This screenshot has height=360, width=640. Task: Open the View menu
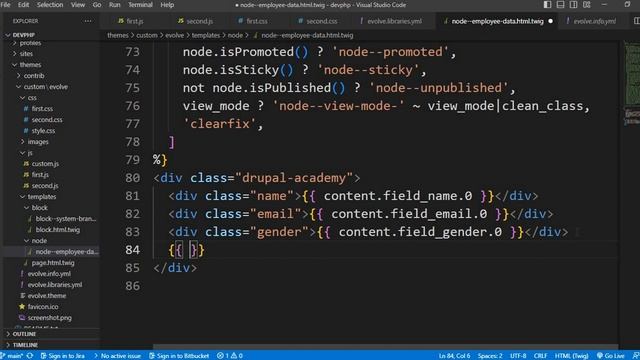pyautogui.click(x=78, y=5)
